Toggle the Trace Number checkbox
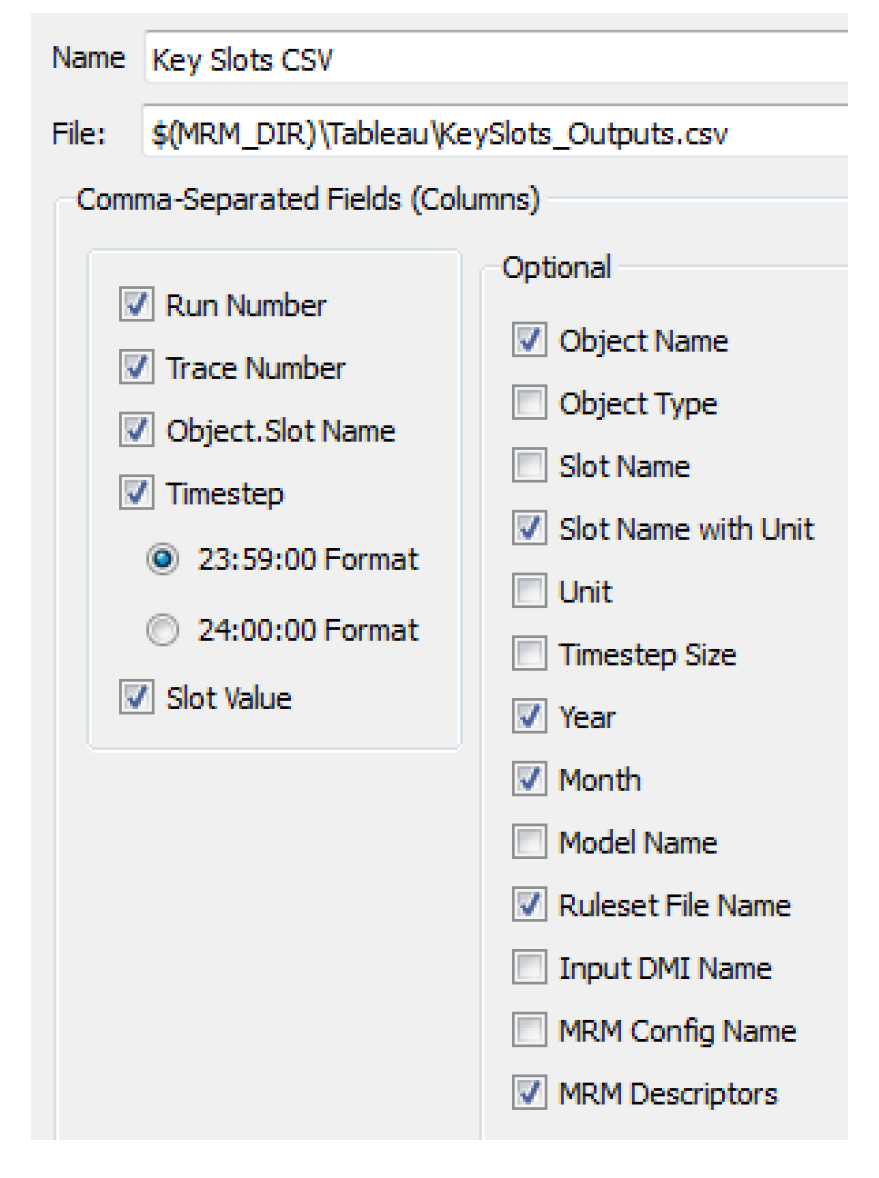 point(136,369)
